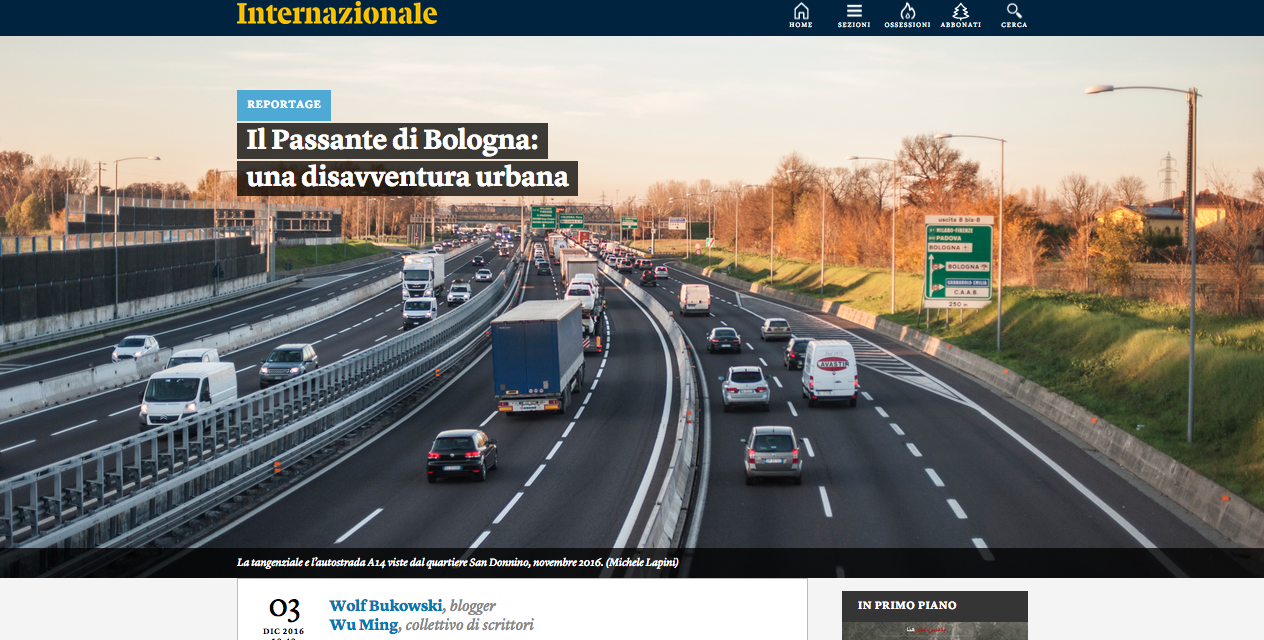
Task: Click the 03 Dic 2016 publication date
Action: 284,616
